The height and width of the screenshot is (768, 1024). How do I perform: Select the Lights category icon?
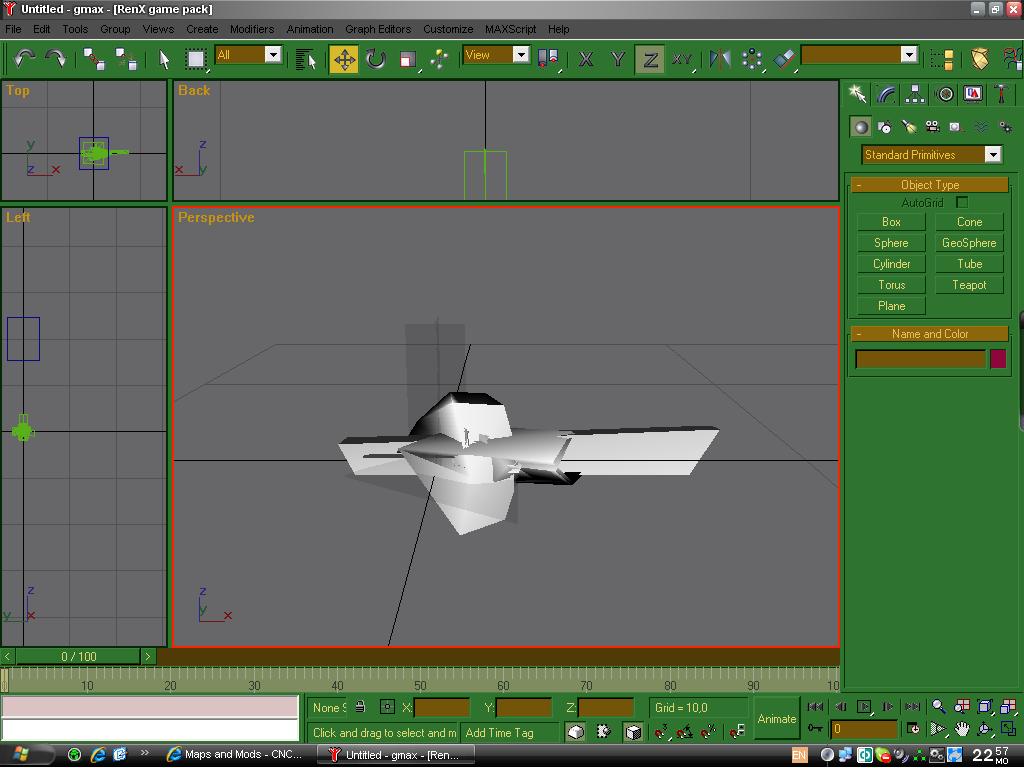[x=908, y=127]
